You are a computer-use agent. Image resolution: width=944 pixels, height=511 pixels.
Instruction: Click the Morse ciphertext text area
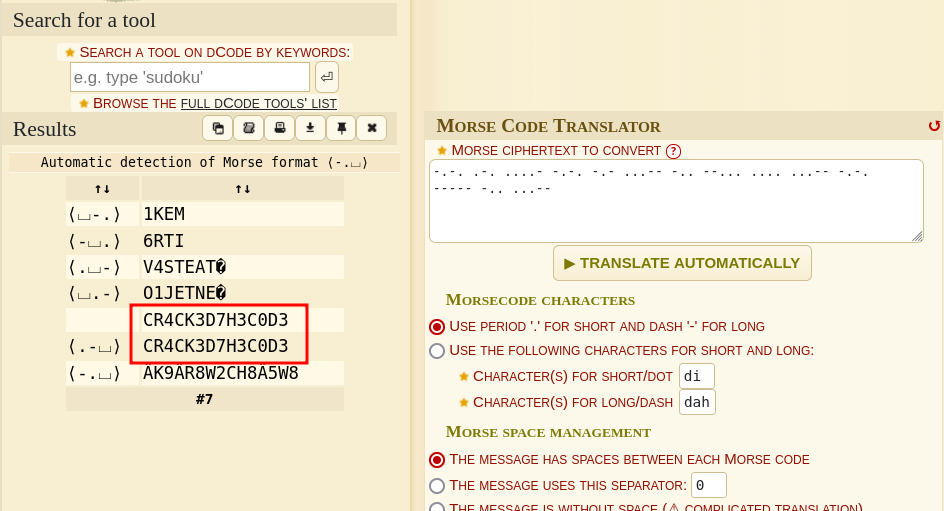pos(675,200)
